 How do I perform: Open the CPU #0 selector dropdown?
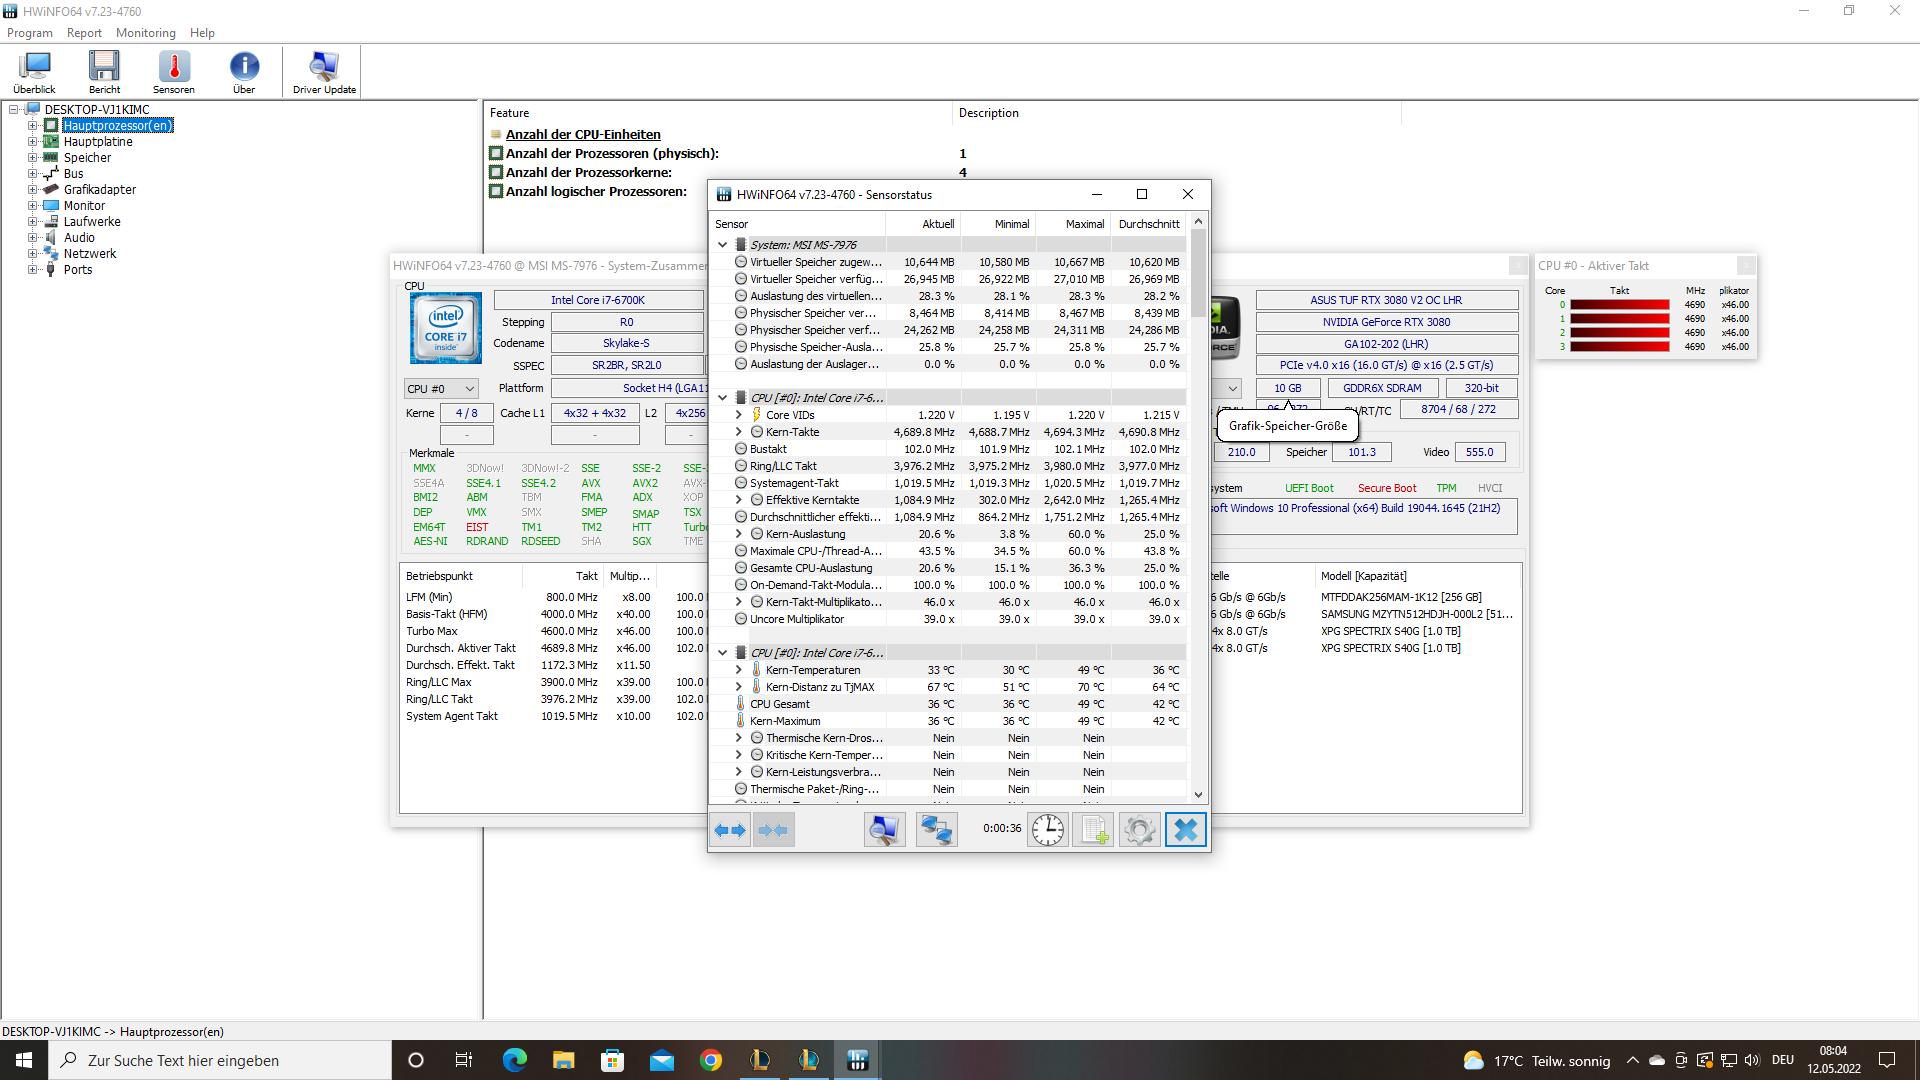pyautogui.click(x=441, y=389)
